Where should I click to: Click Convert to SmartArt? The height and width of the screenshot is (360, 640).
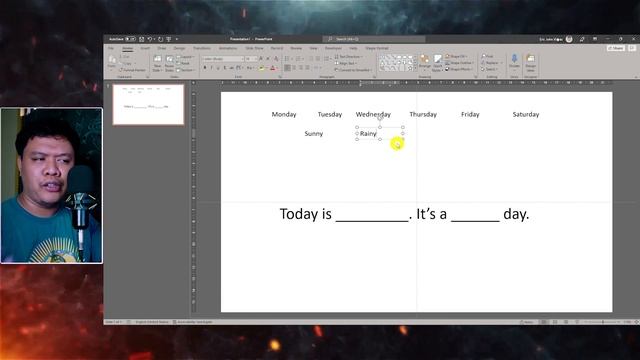point(353,70)
